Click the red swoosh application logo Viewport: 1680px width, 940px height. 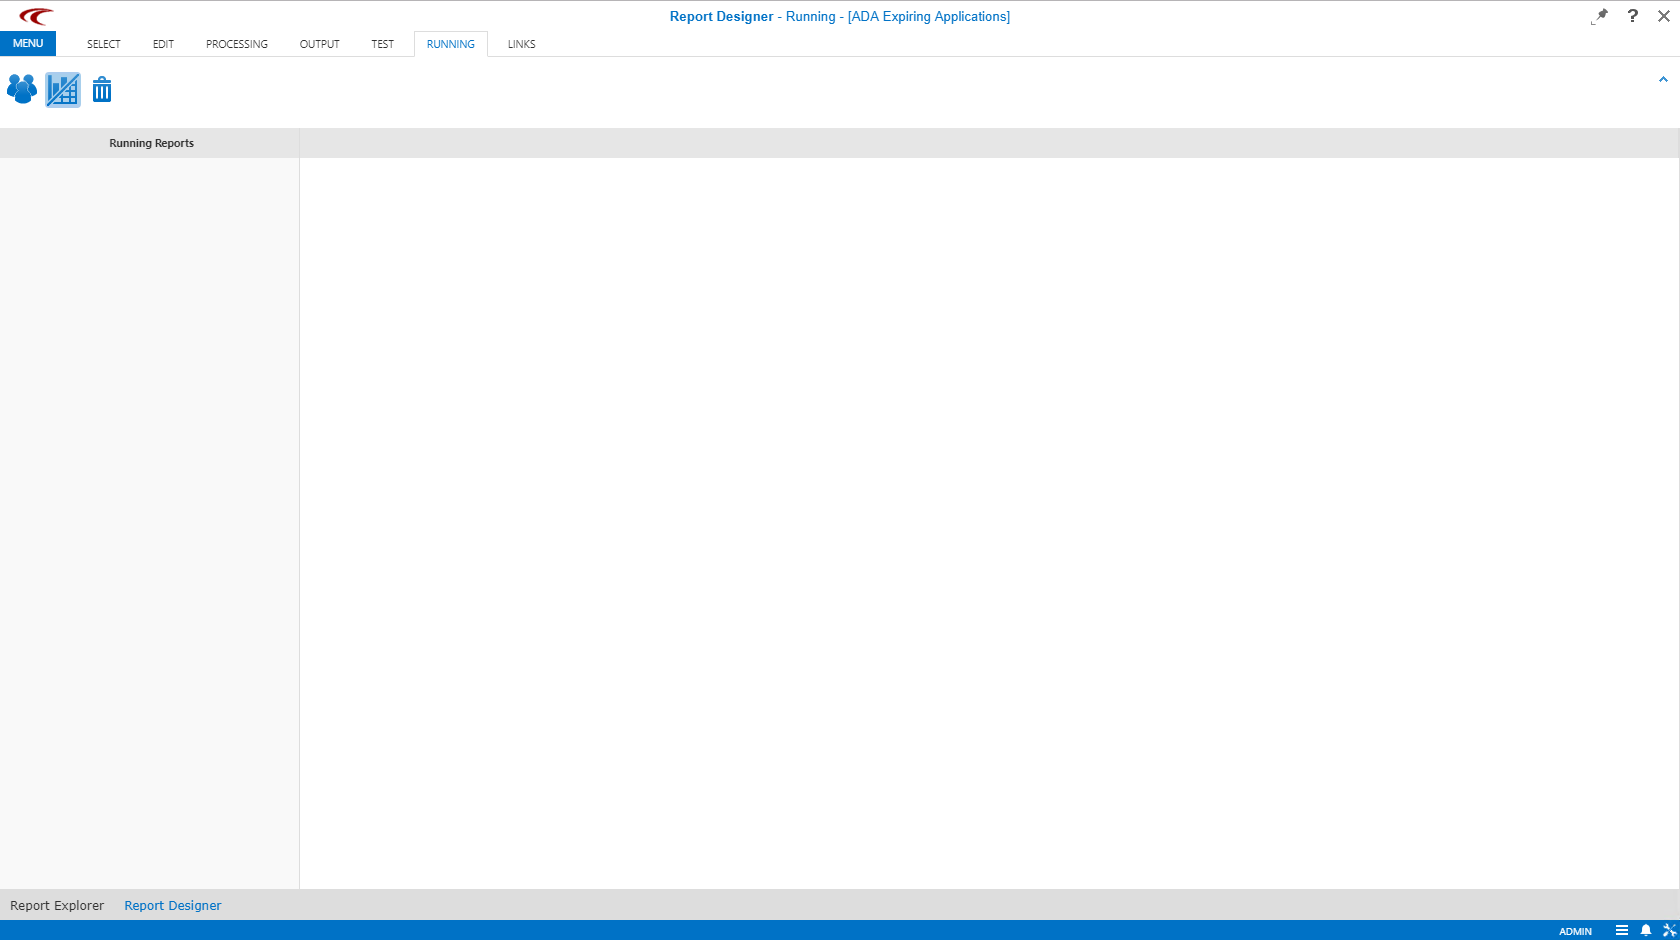coord(36,16)
